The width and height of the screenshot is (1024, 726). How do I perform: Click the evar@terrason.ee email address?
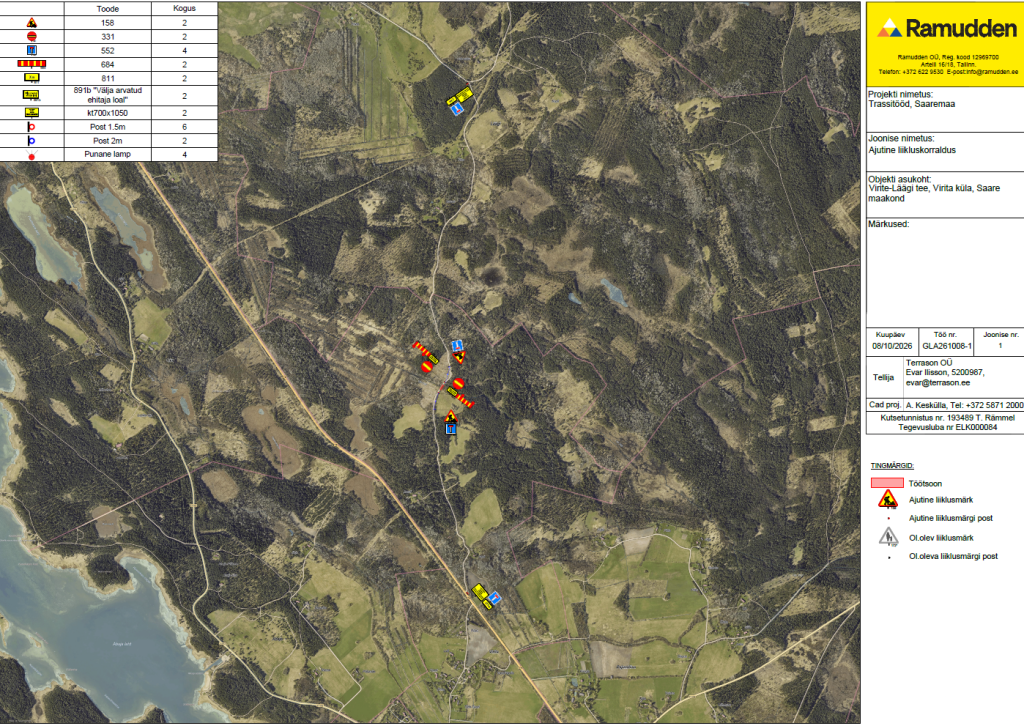[938, 383]
